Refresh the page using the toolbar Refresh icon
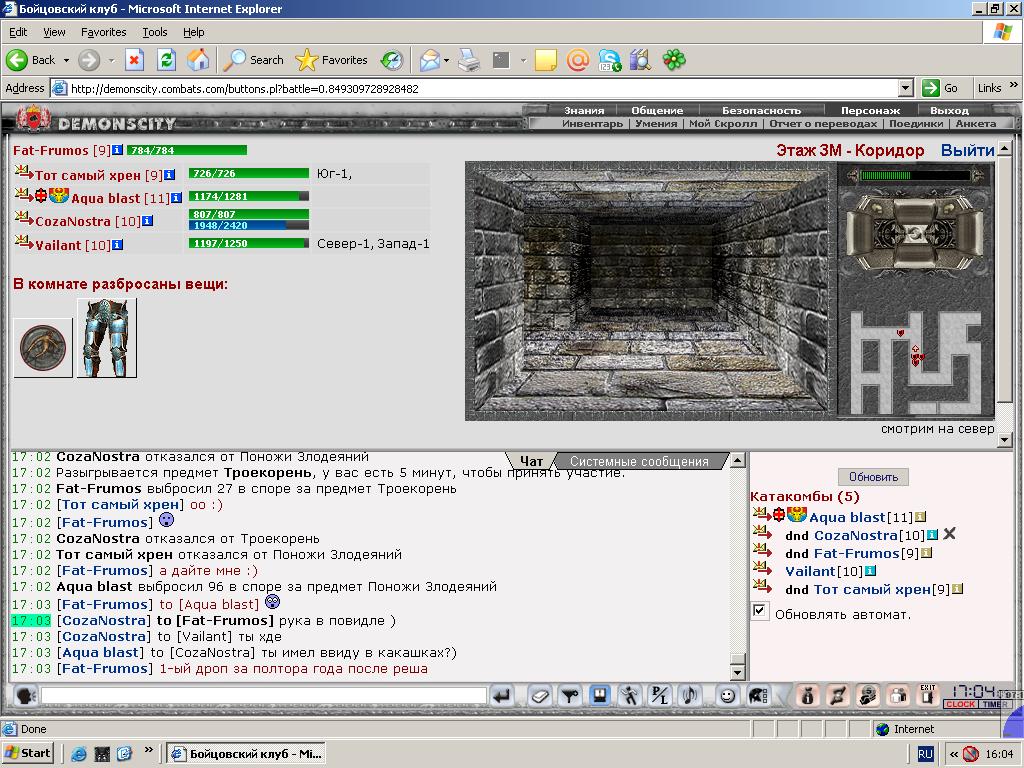This screenshot has height=768, width=1024. [167, 60]
